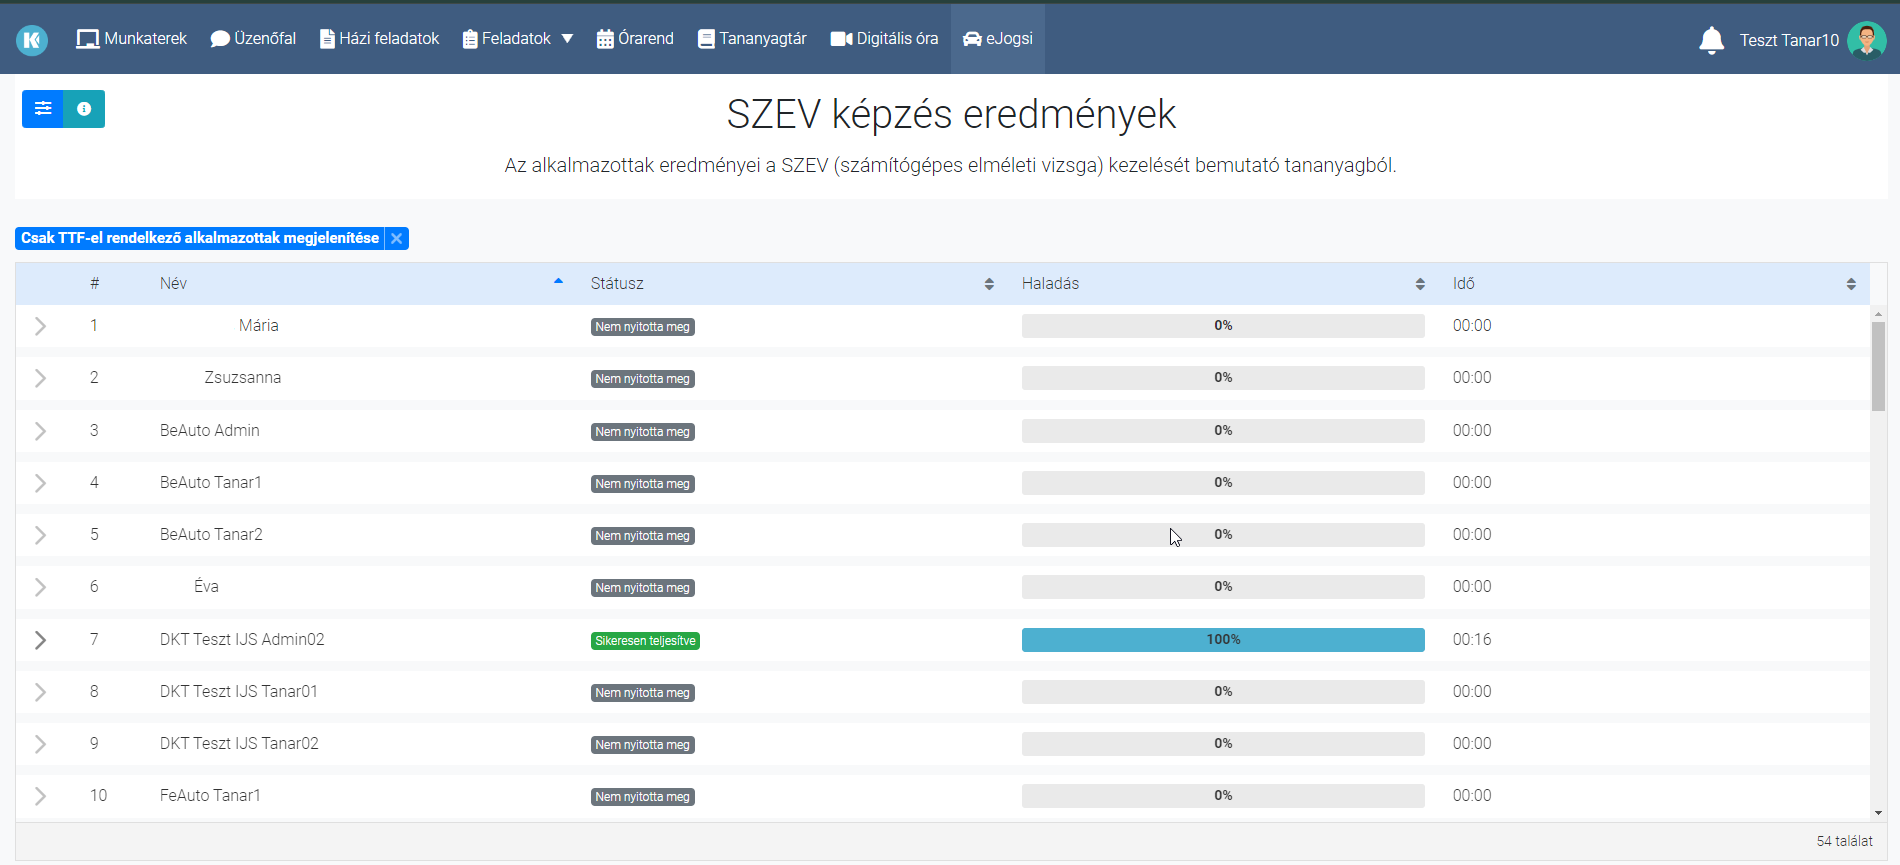This screenshot has width=1900, height=865.
Task: Remove the TTF filter tag
Action: click(x=397, y=238)
